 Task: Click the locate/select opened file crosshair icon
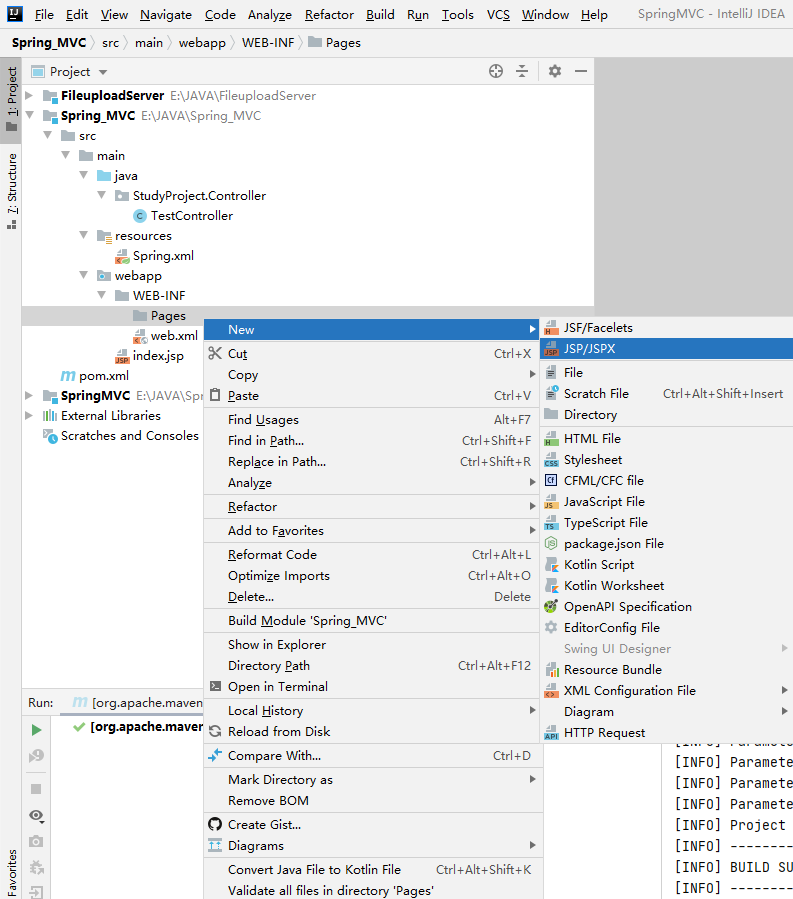(496, 71)
